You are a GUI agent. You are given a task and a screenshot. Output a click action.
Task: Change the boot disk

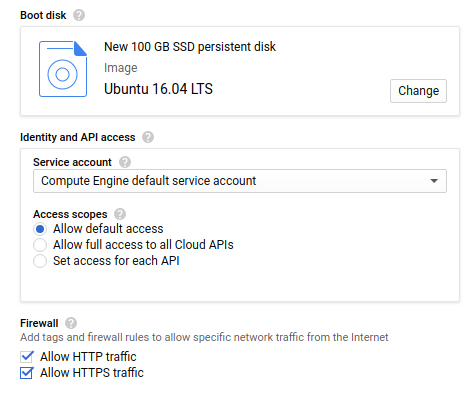pyautogui.click(x=418, y=91)
